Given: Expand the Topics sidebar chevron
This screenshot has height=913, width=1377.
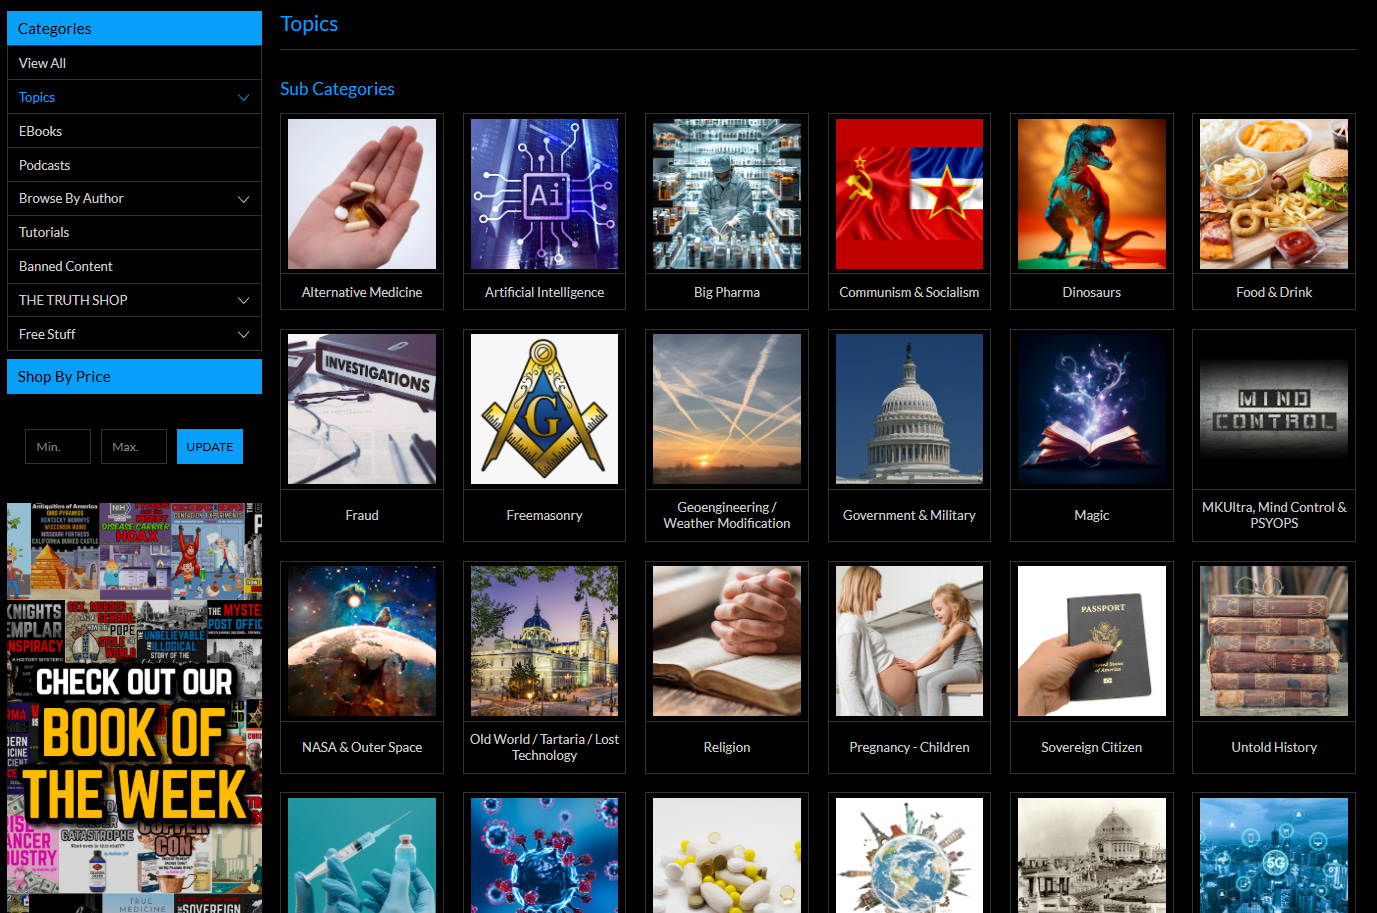Looking at the screenshot, I should (243, 98).
